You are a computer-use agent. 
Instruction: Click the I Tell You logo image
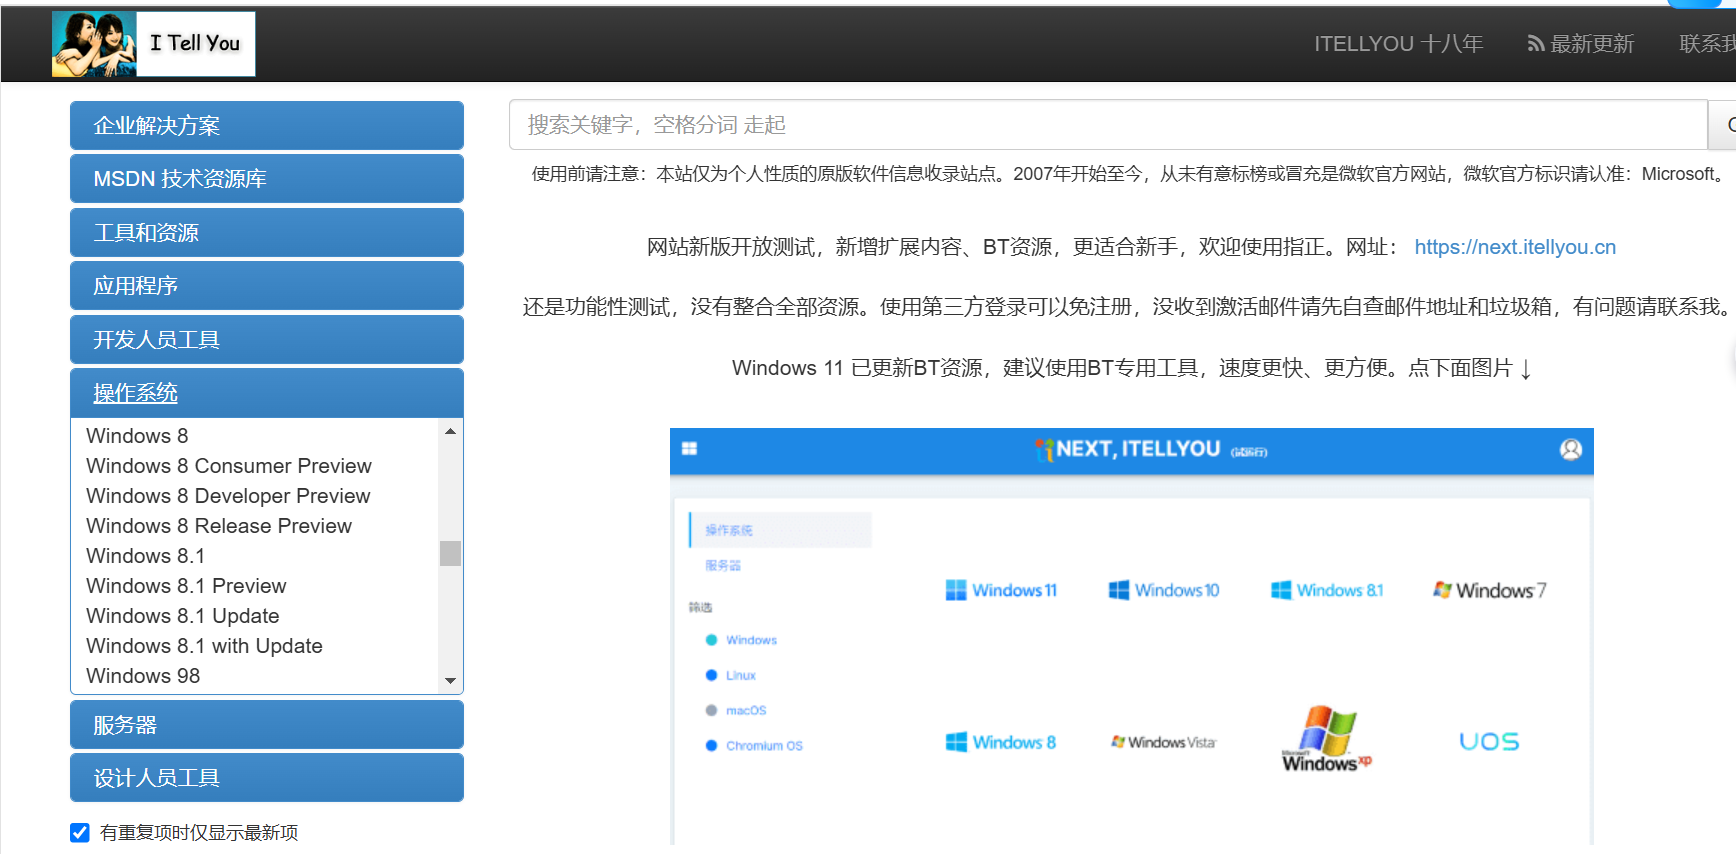click(154, 44)
